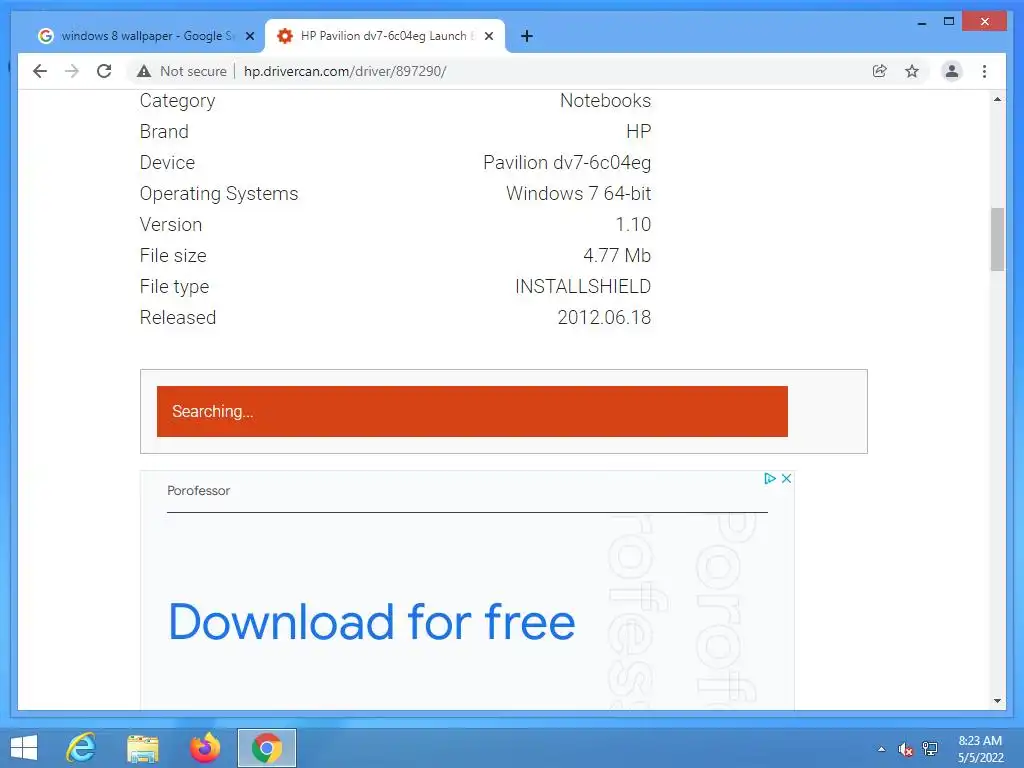Click the Notebooks category value

[605, 101]
